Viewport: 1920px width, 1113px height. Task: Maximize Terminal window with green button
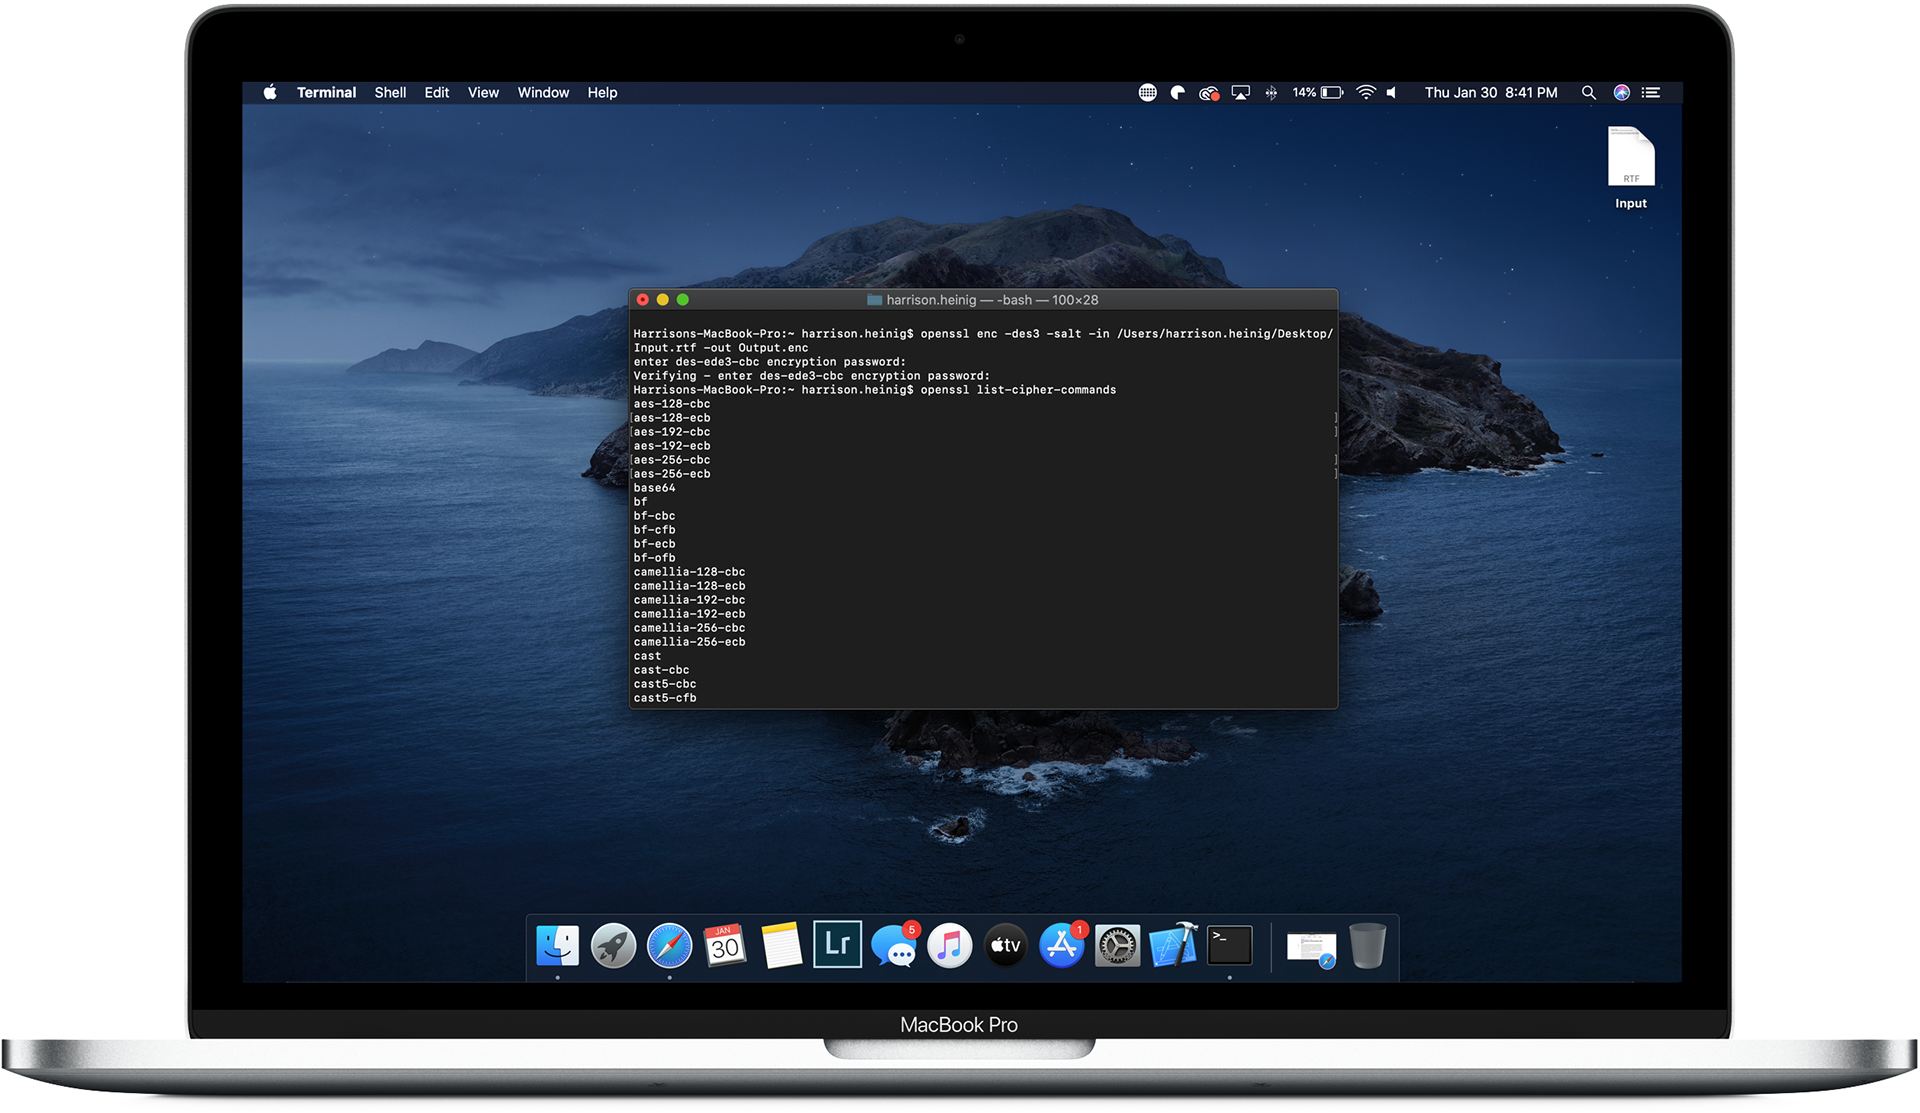coord(683,300)
